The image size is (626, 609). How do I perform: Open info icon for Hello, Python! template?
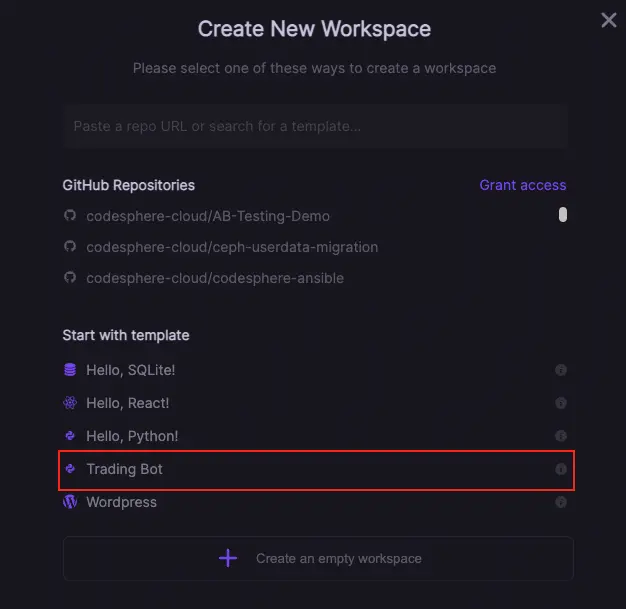(x=561, y=436)
